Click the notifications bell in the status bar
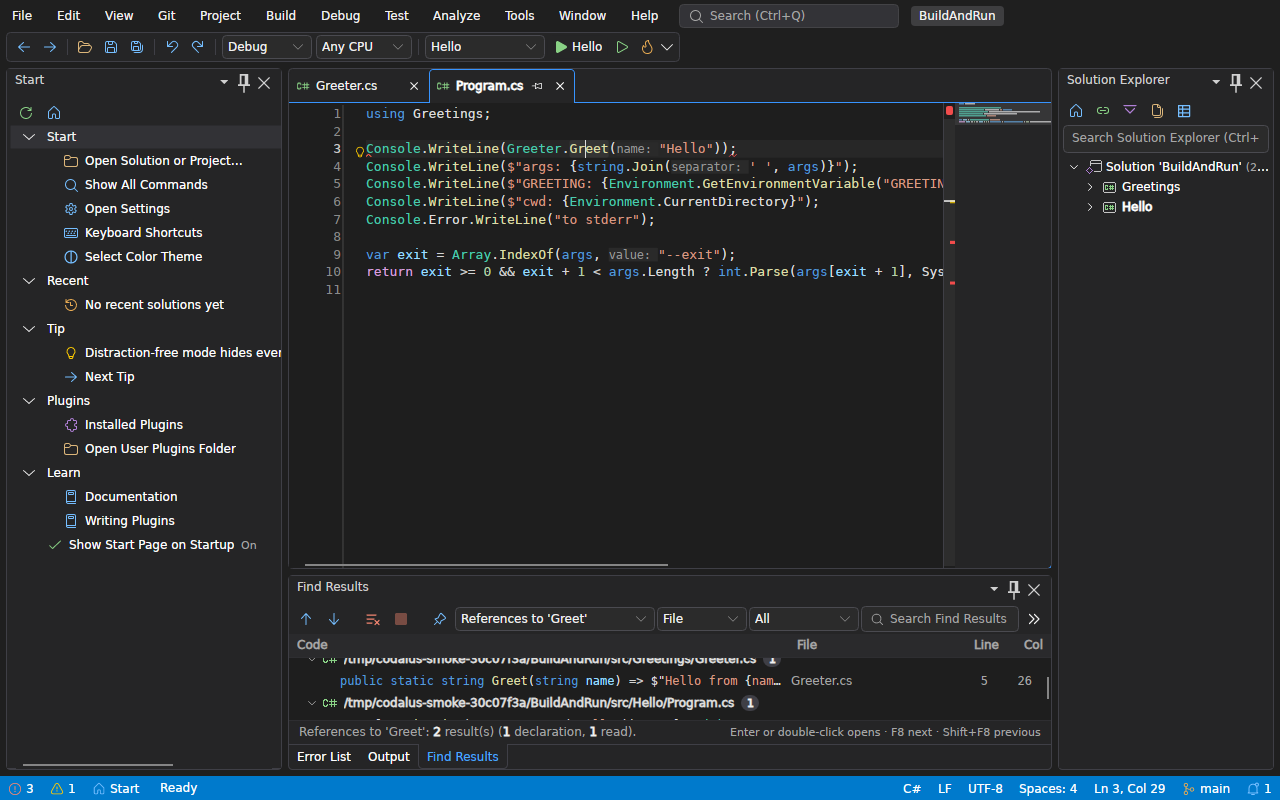This screenshot has width=1280, height=800. click(1259, 788)
